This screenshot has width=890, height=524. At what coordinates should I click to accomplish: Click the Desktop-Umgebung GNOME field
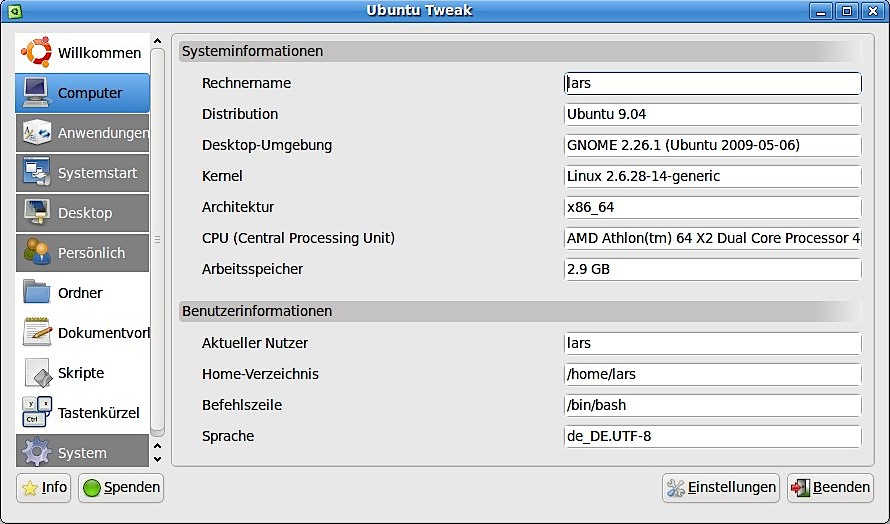(712, 145)
